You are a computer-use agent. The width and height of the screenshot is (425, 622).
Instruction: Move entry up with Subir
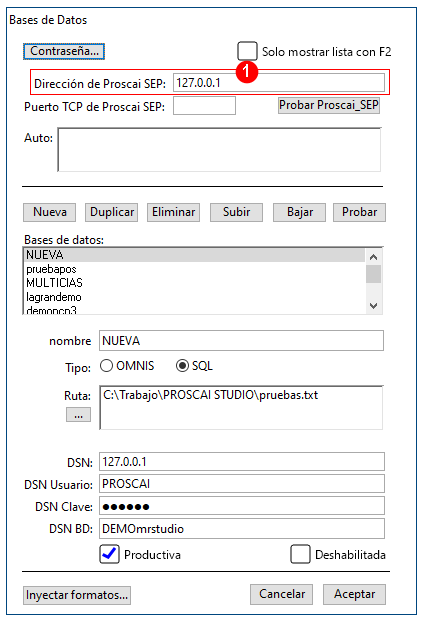(236, 212)
